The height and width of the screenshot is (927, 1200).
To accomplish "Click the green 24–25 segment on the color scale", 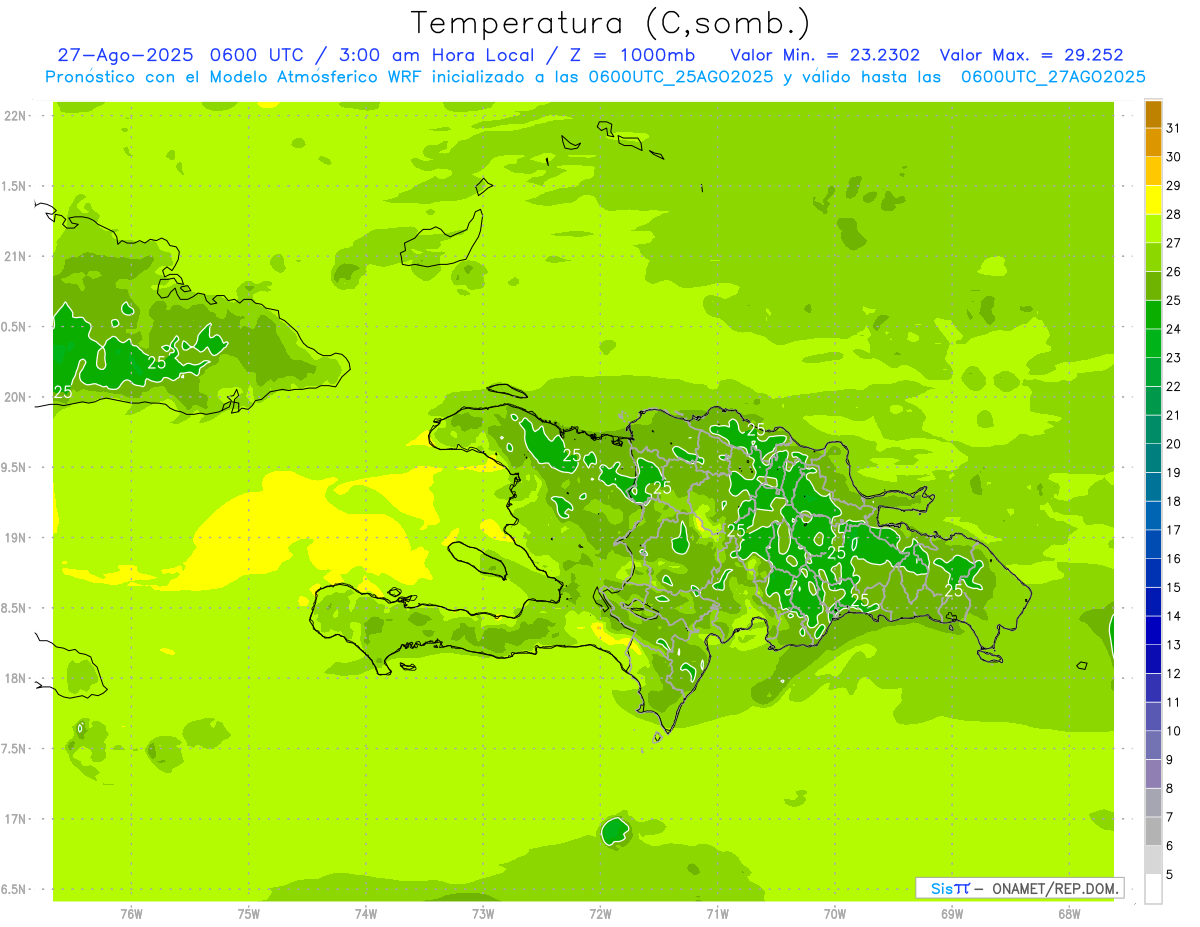I will [x=1153, y=315].
